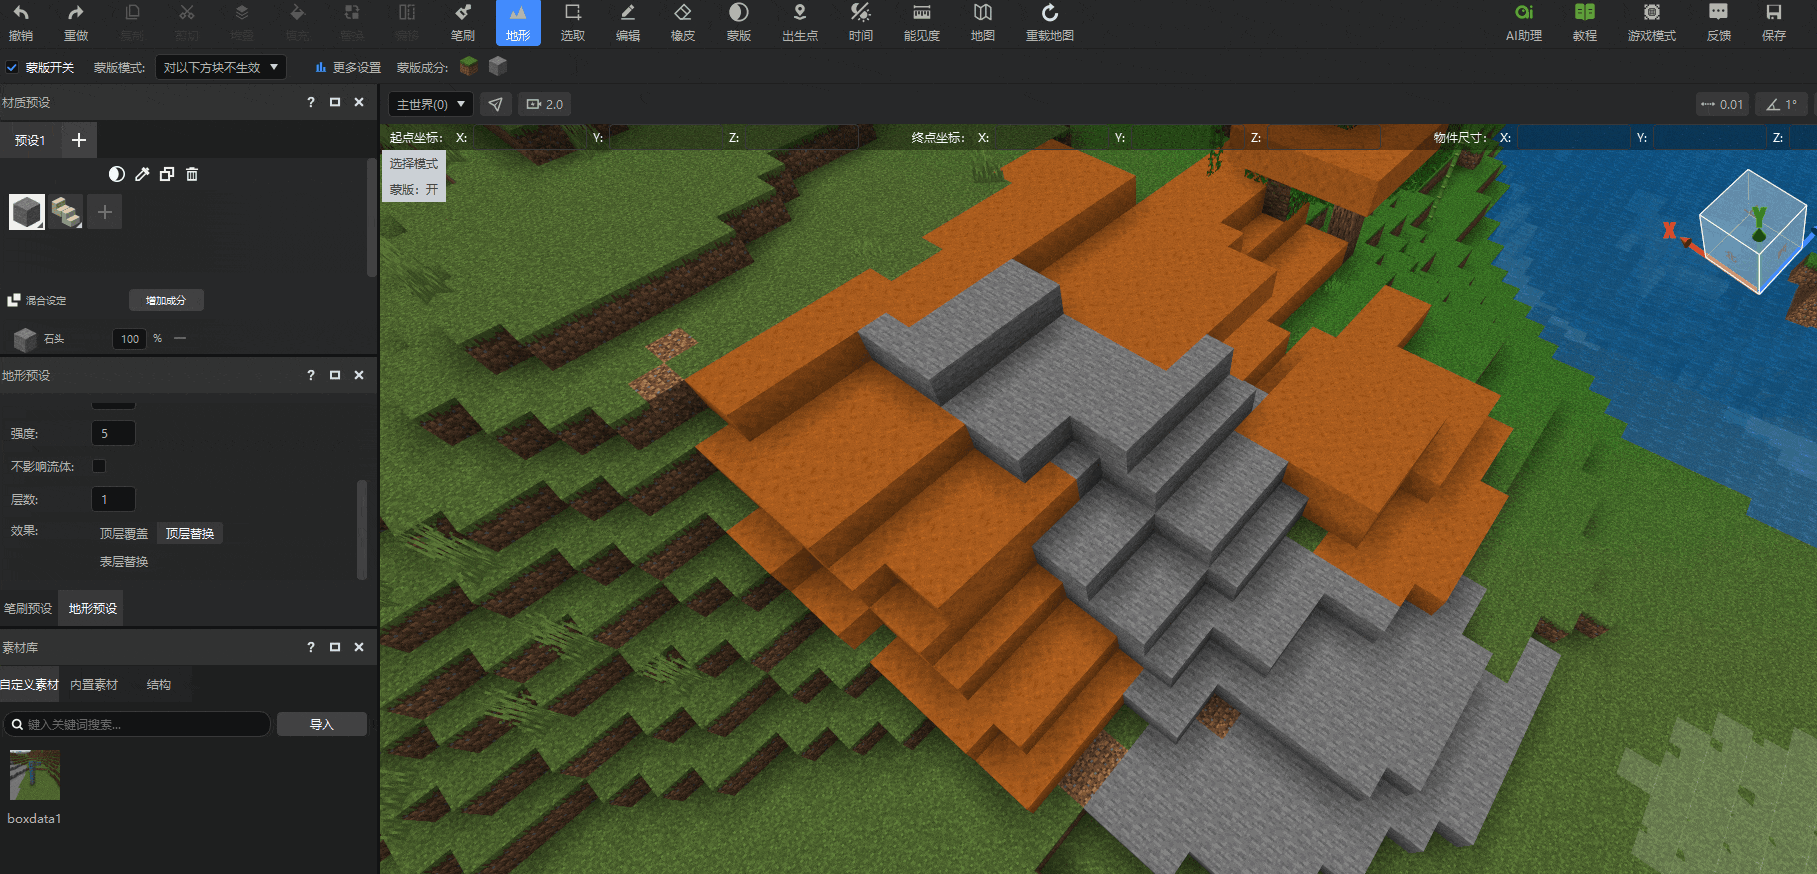Select the 顶层替换 effect option
The image size is (1817, 874).
click(x=190, y=533)
